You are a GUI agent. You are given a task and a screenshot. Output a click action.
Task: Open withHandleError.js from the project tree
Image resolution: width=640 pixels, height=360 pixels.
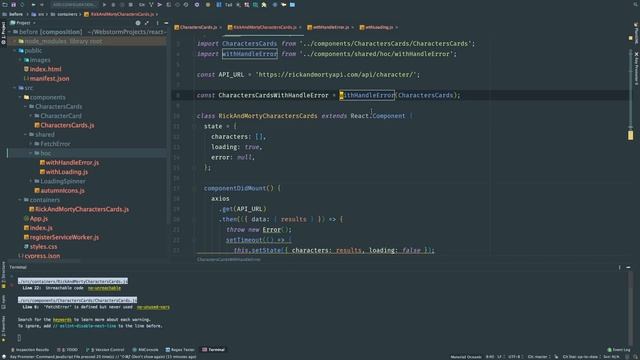pos(69,162)
